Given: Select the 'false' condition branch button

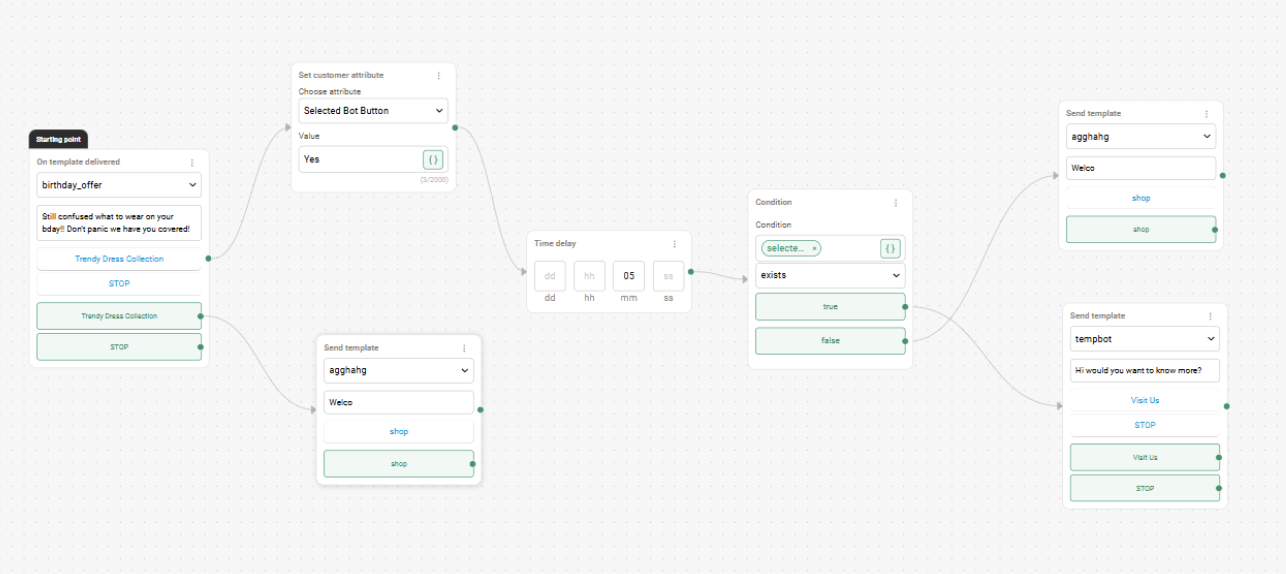Looking at the screenshot, I should coord(830,341).
